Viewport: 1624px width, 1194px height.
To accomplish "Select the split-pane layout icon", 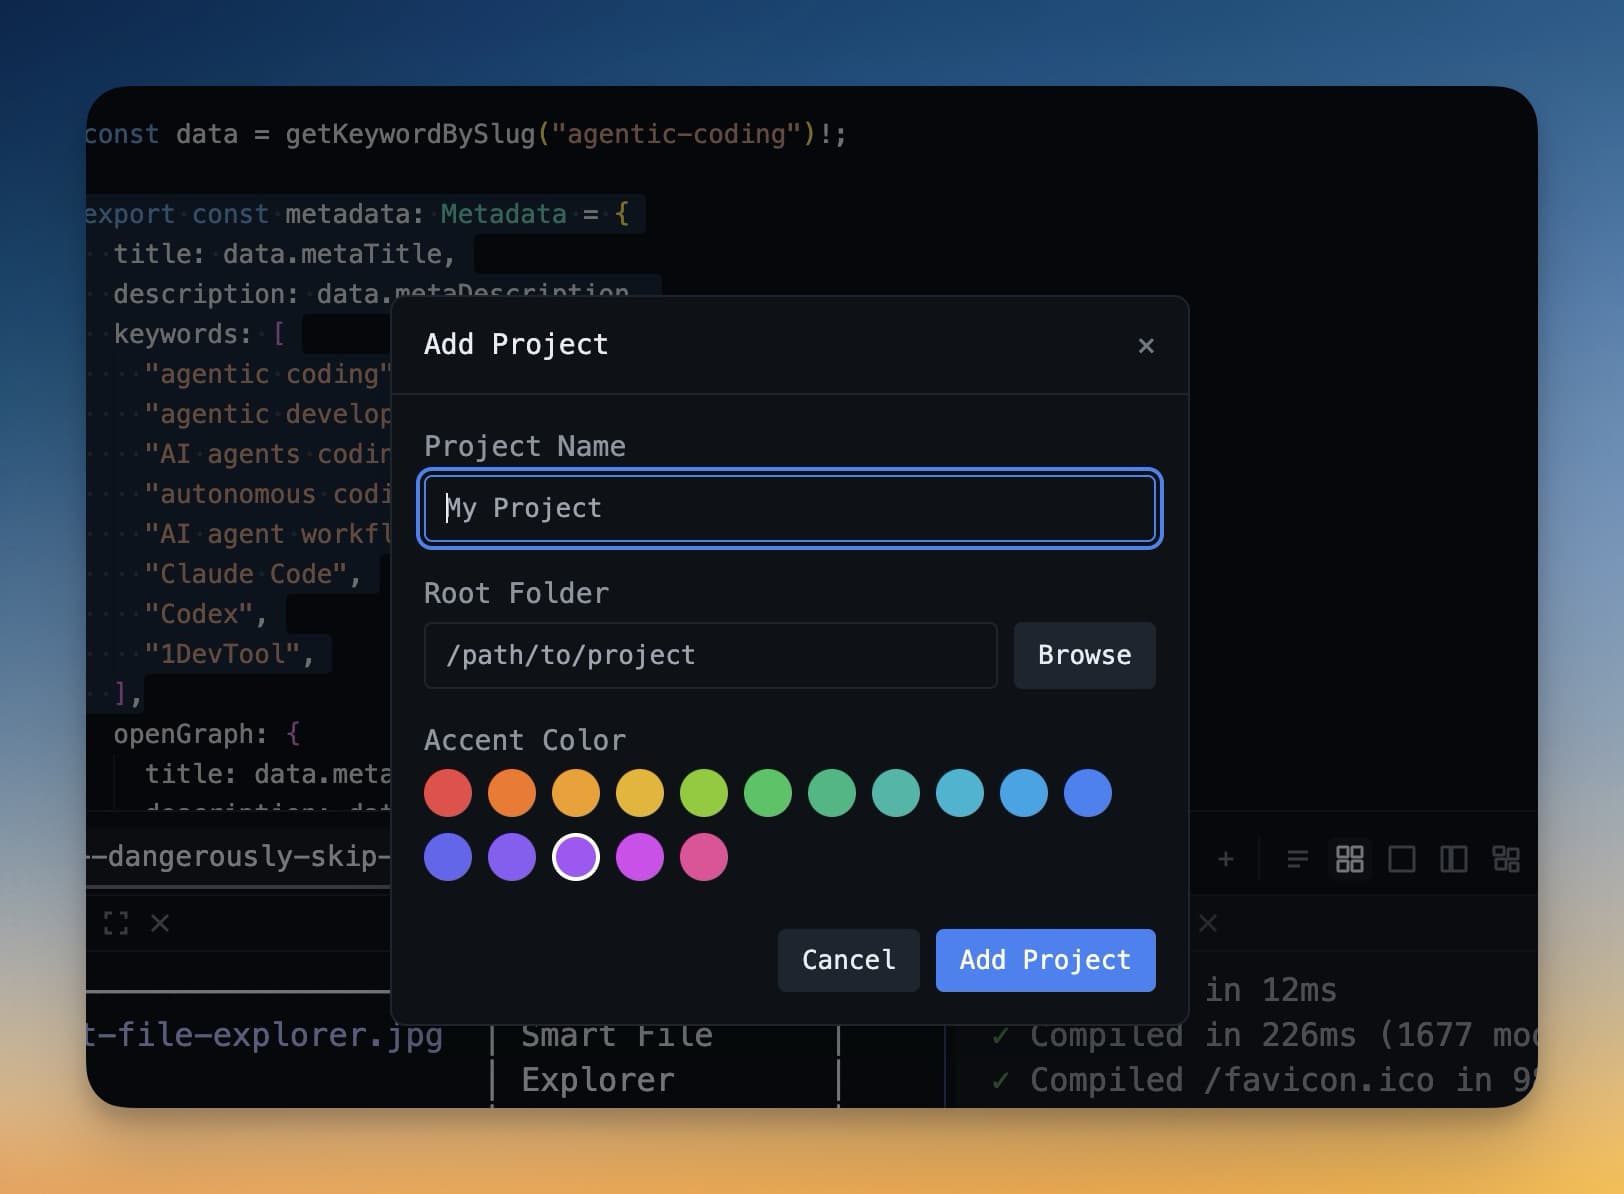I will [x=1452, y=858].
